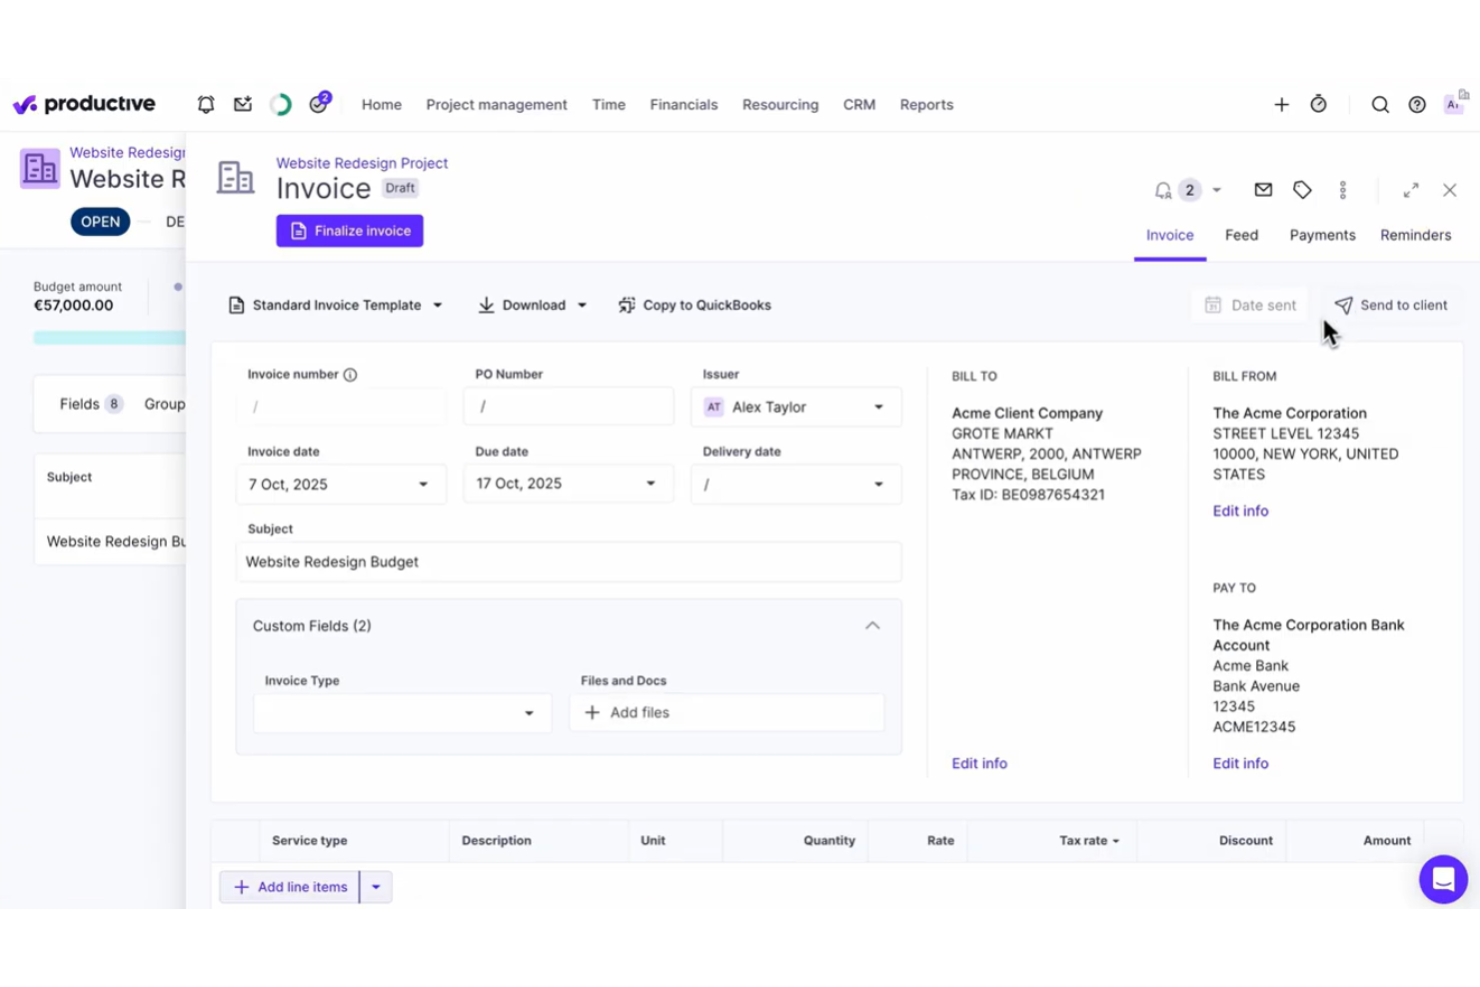The width and height of the screenshot is (1480, 987).
Task: Click the Invoice number field
Action: (x=341, y=407)
